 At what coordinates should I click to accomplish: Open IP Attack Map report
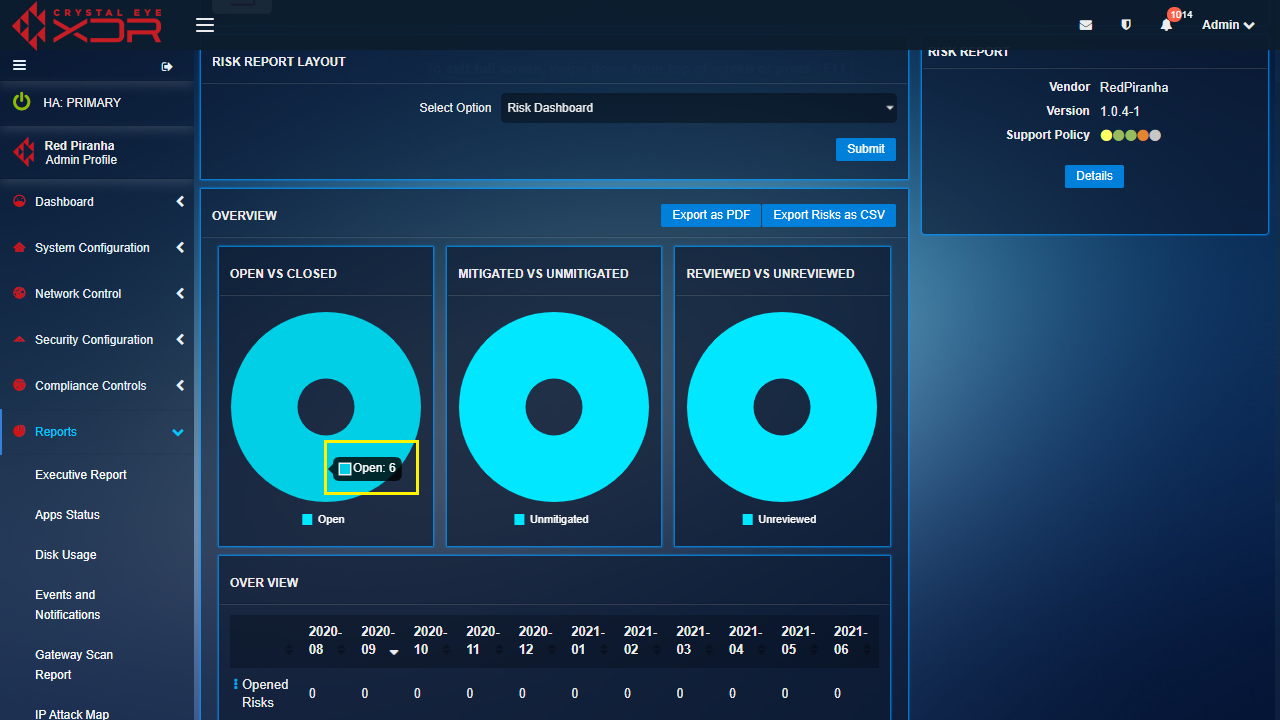click(72, 713)
